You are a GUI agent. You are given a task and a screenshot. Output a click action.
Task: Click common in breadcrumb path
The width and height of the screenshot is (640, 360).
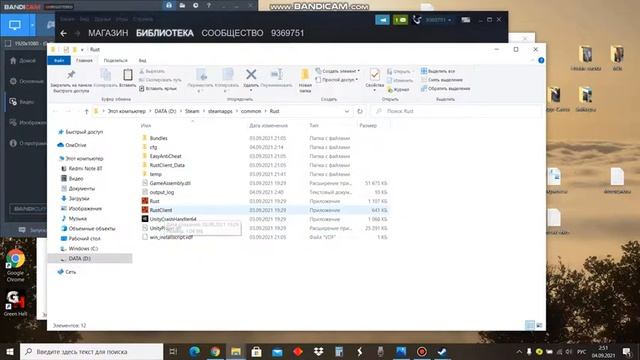(x=251, y=111)
